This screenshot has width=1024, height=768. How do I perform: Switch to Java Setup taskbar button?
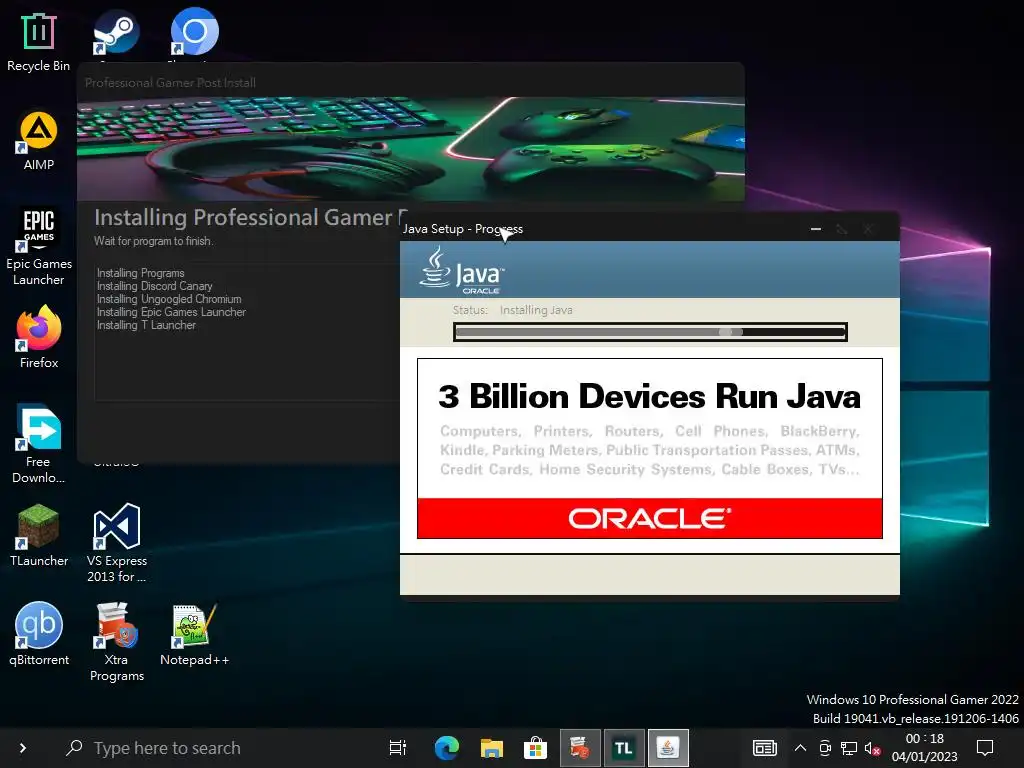pos(667,748)
